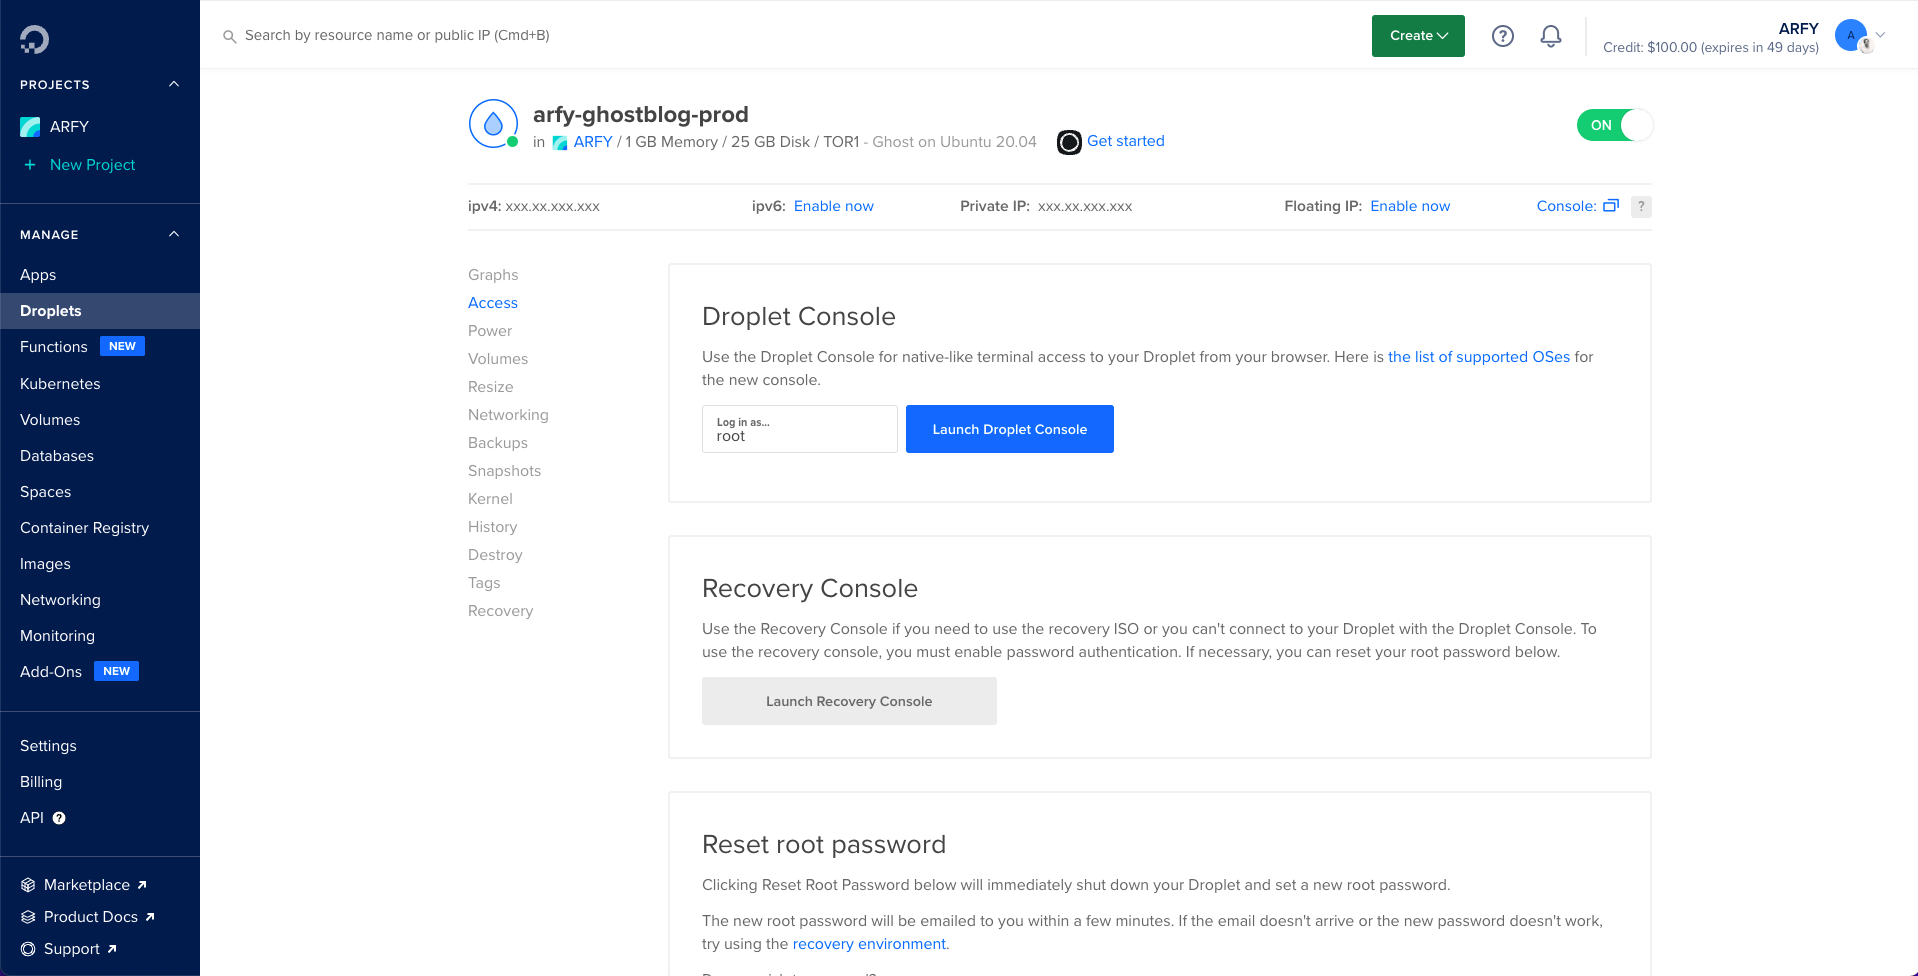Click the ARFY project icon in sidebar
The width and height of the screenshot is (1918, 976).
(x=30, y=127)
